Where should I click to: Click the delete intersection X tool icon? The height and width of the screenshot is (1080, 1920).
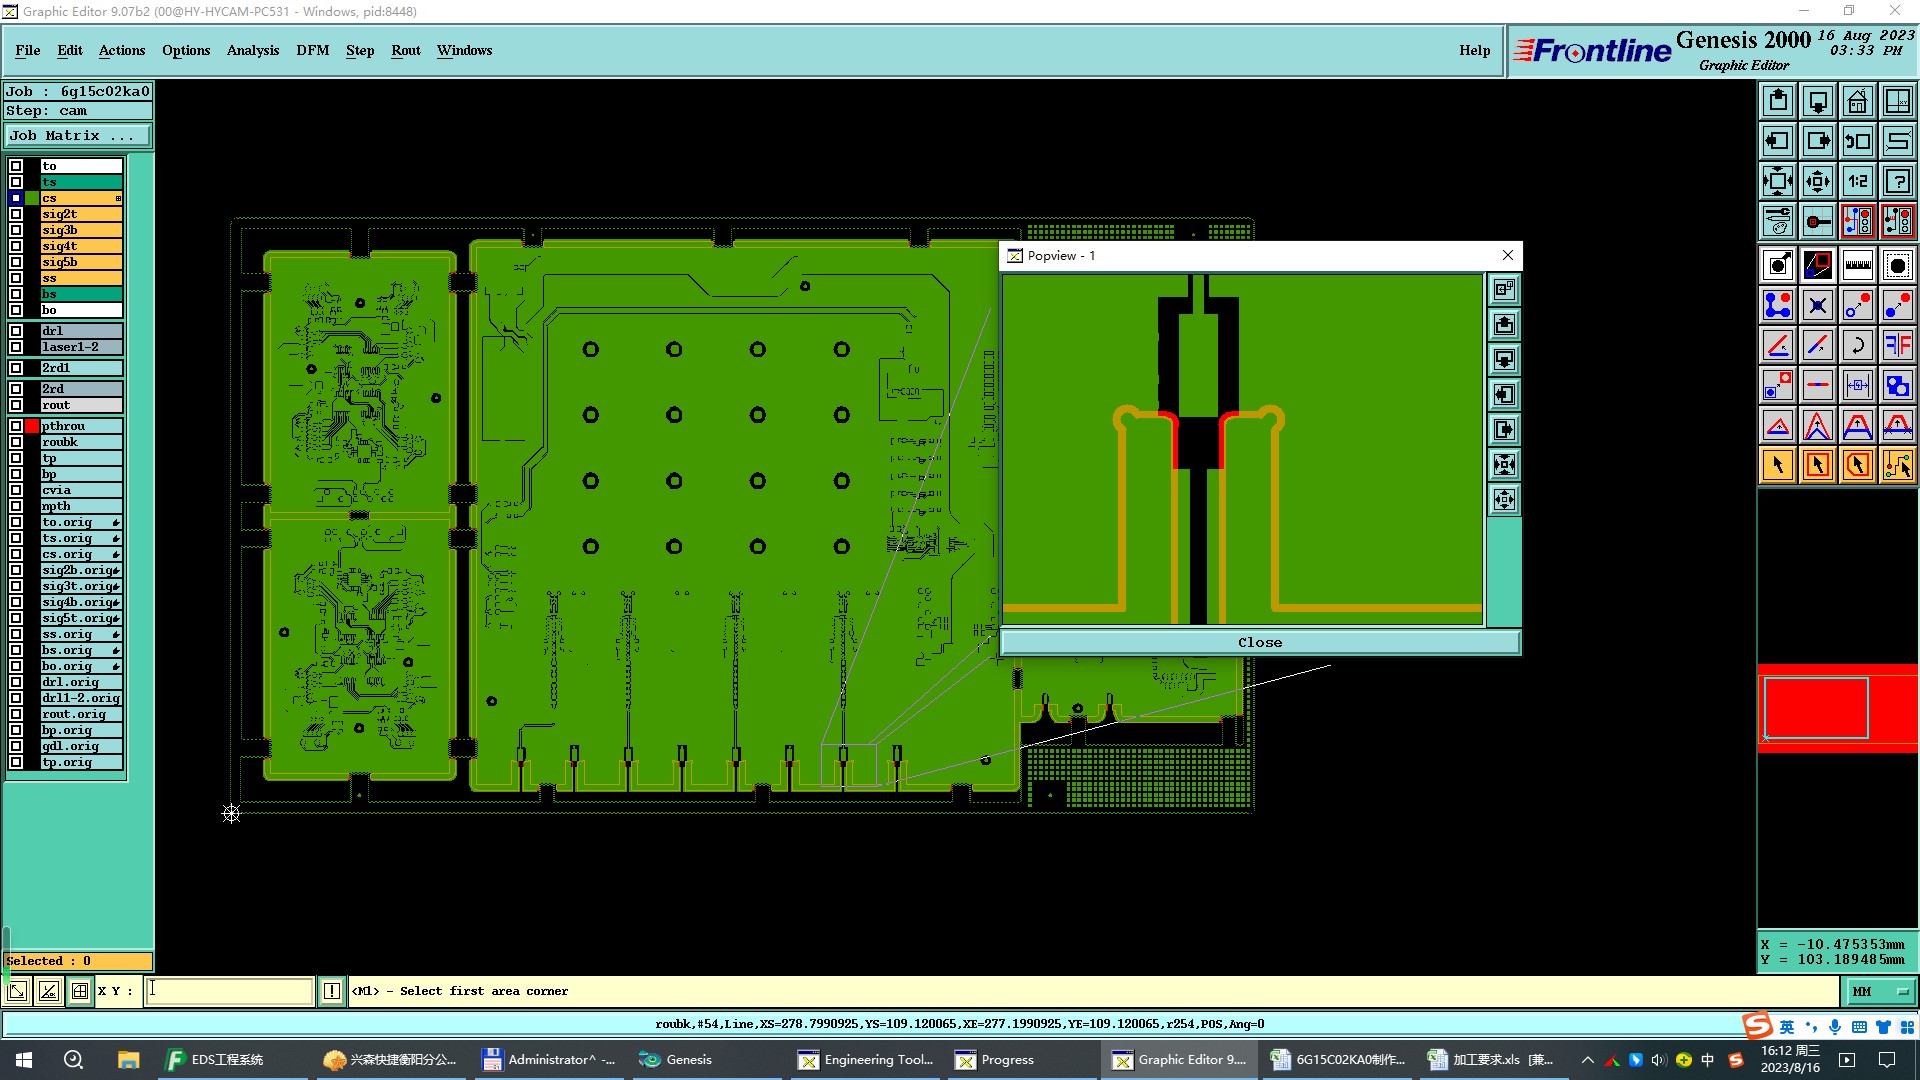pos(1817,305)
